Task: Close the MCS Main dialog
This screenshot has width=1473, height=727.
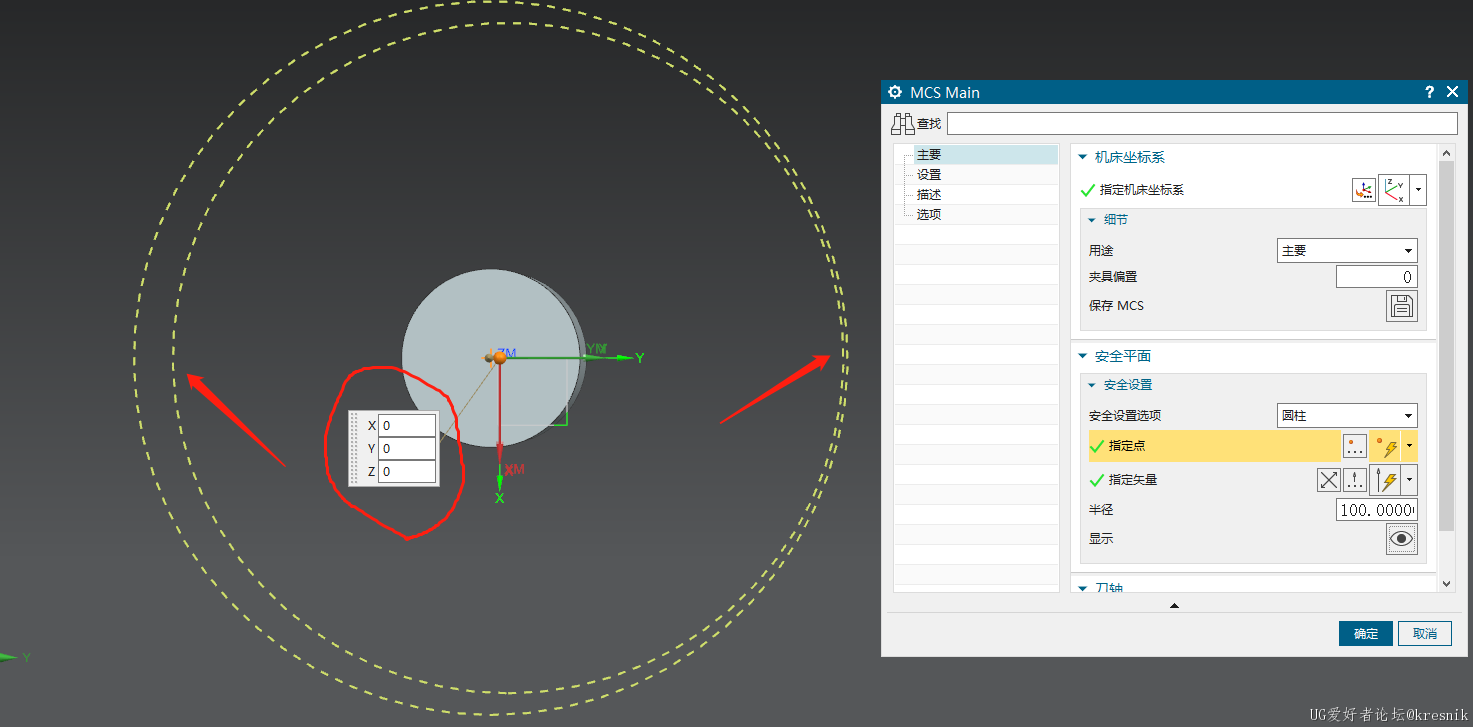Action: (1453, 92)
